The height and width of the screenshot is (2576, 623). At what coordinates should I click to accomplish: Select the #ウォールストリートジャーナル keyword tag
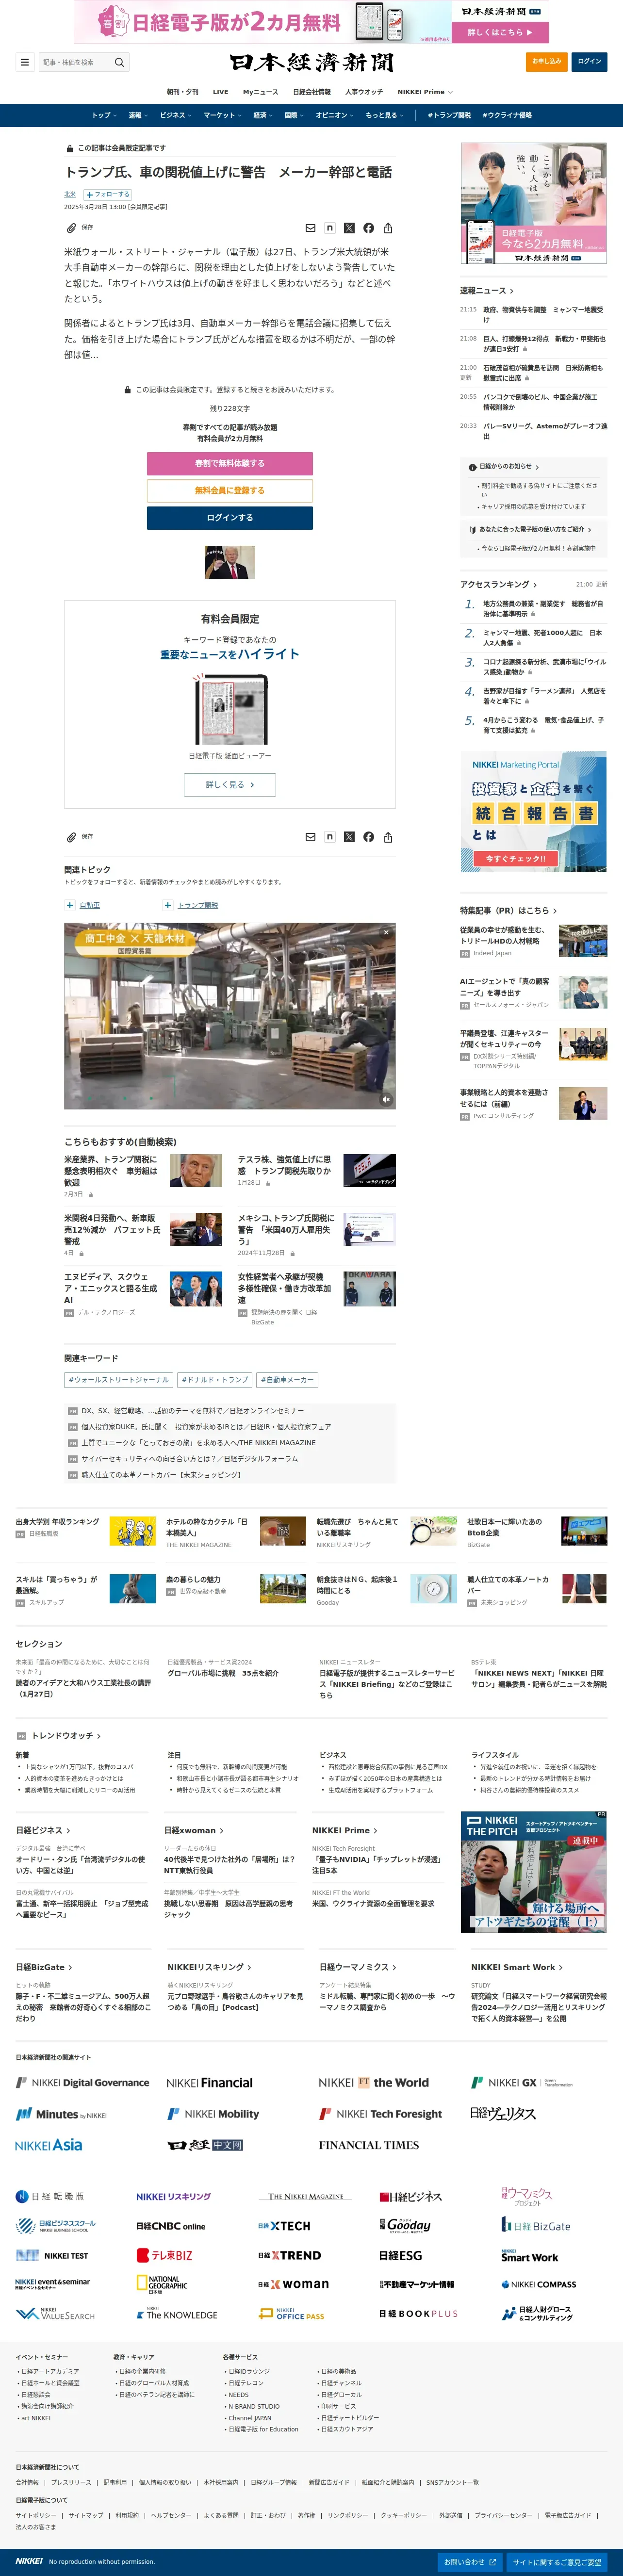[x=119, y=1380]
